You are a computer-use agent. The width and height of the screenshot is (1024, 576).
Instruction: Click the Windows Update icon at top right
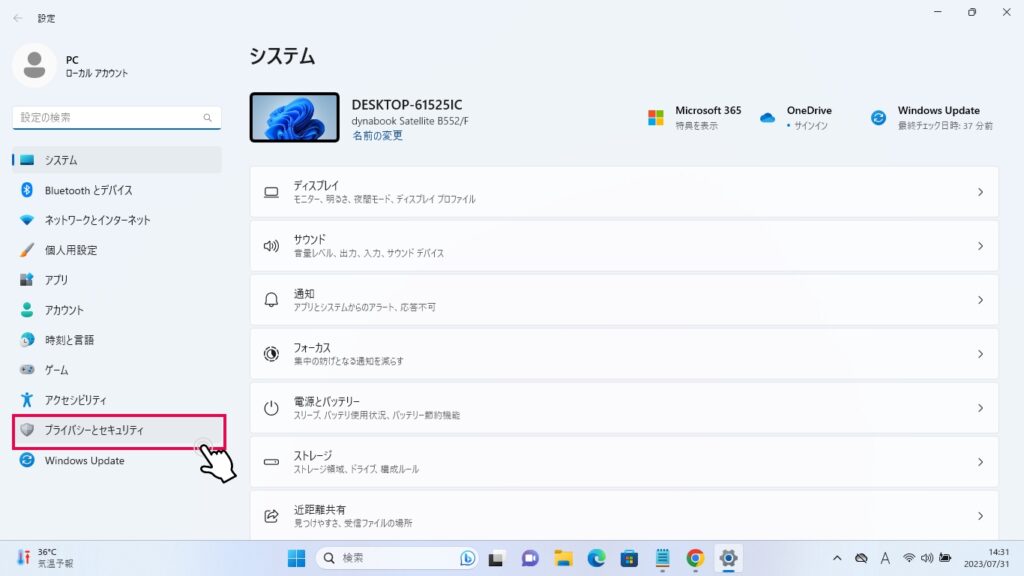[x=878, y=118]
